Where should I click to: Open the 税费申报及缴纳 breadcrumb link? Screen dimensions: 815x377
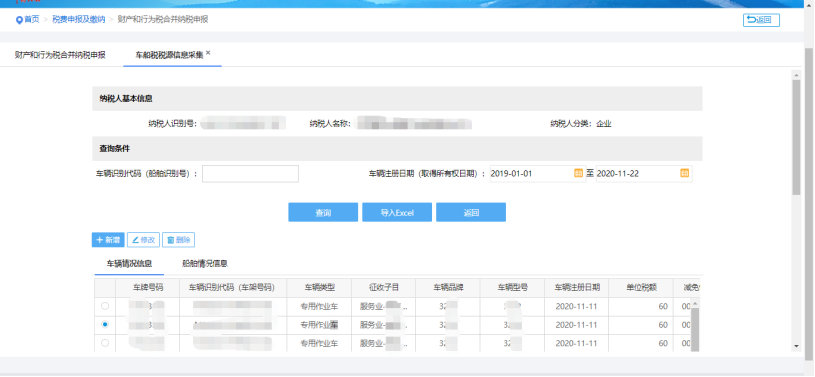[x=78, y=19]
